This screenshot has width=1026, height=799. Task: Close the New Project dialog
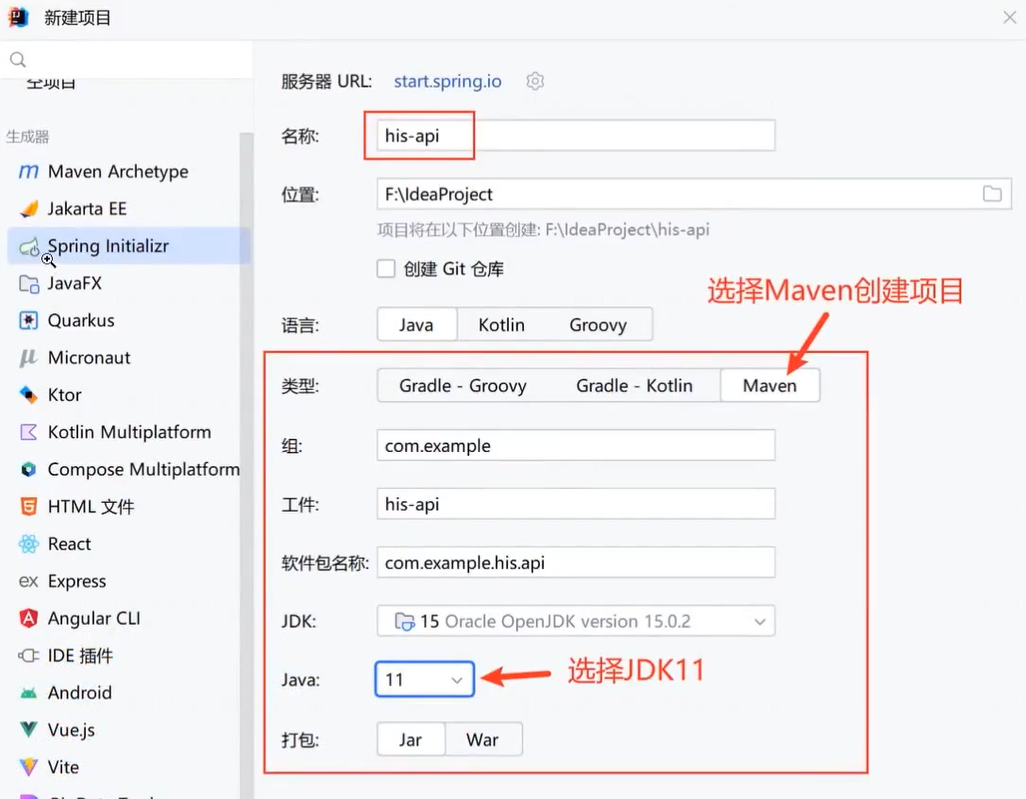click(x=1010, y=17)
